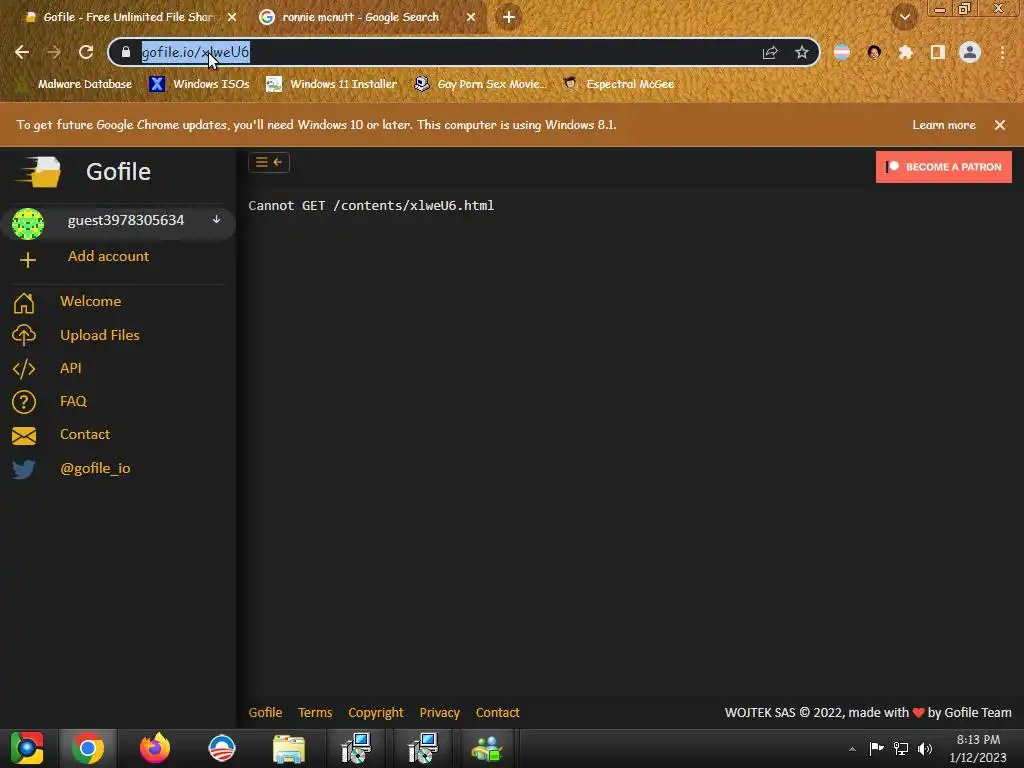Open the Windows 11 Installer bookmark
The image size is (1024, 768).
point(332,84)
